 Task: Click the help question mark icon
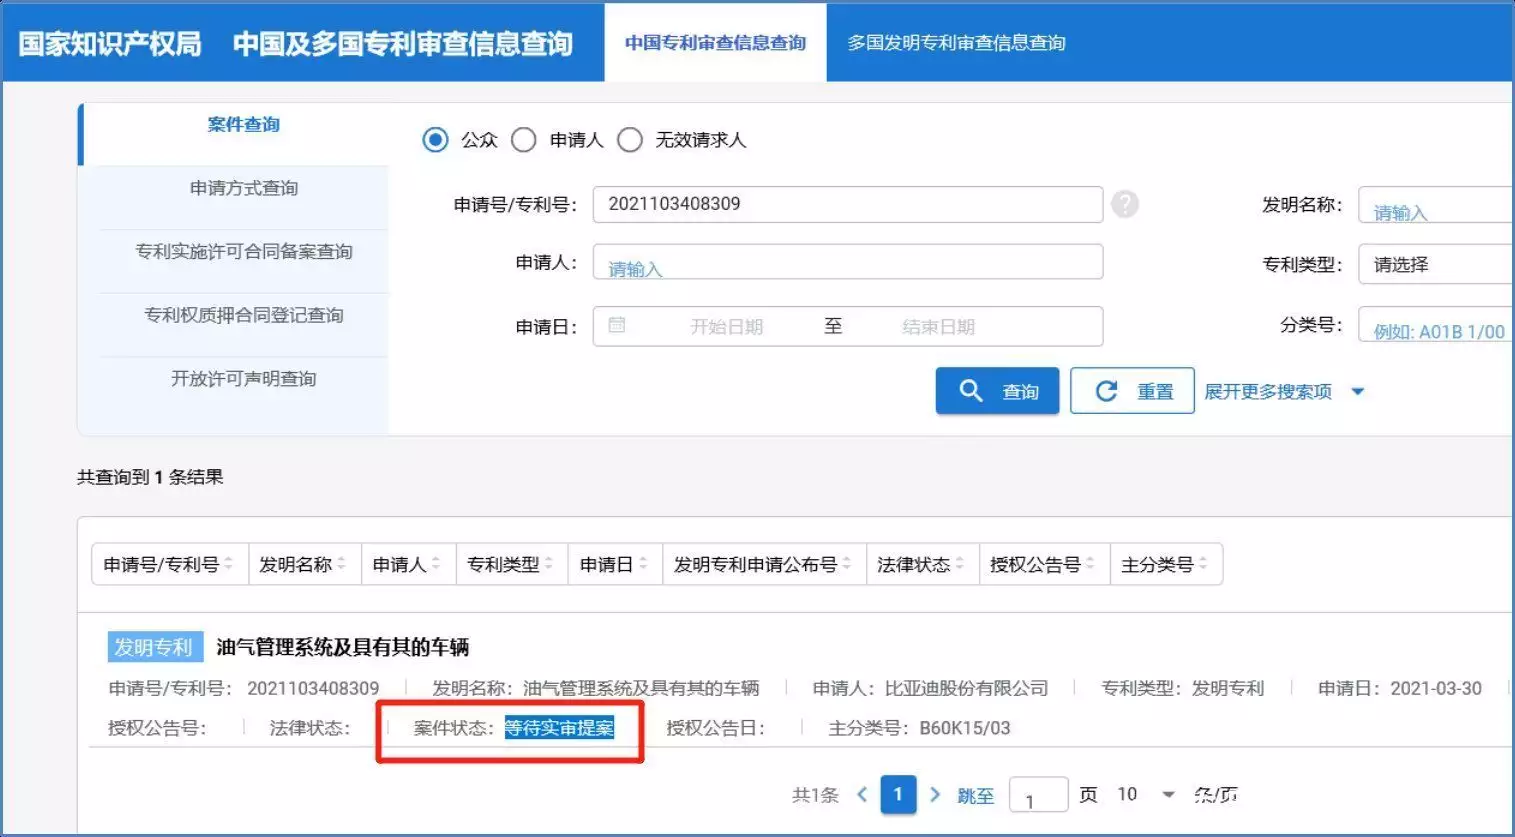(1125, 204)
